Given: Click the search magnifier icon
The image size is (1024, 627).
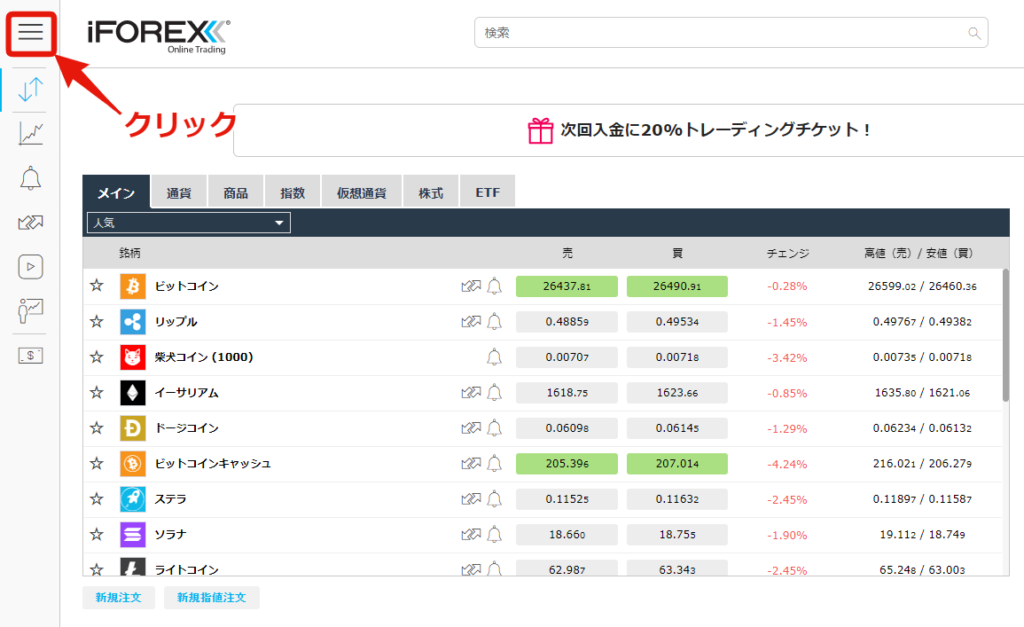Looking at the screenshot, I should pyautogui.click(x=974, y=33).
